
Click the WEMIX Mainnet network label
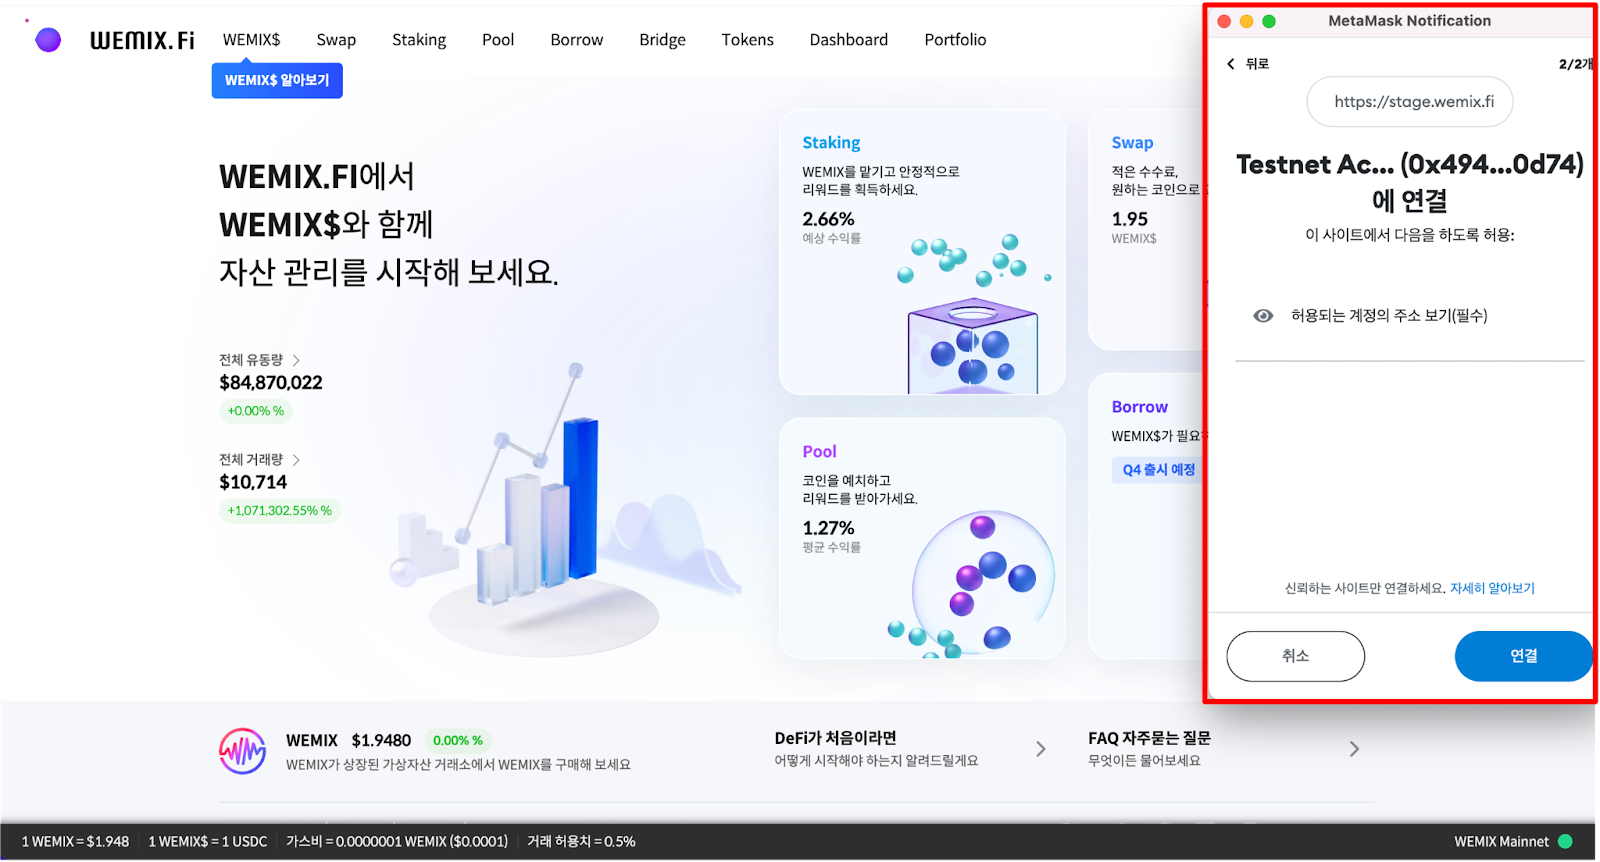(x=1501, y=842)
